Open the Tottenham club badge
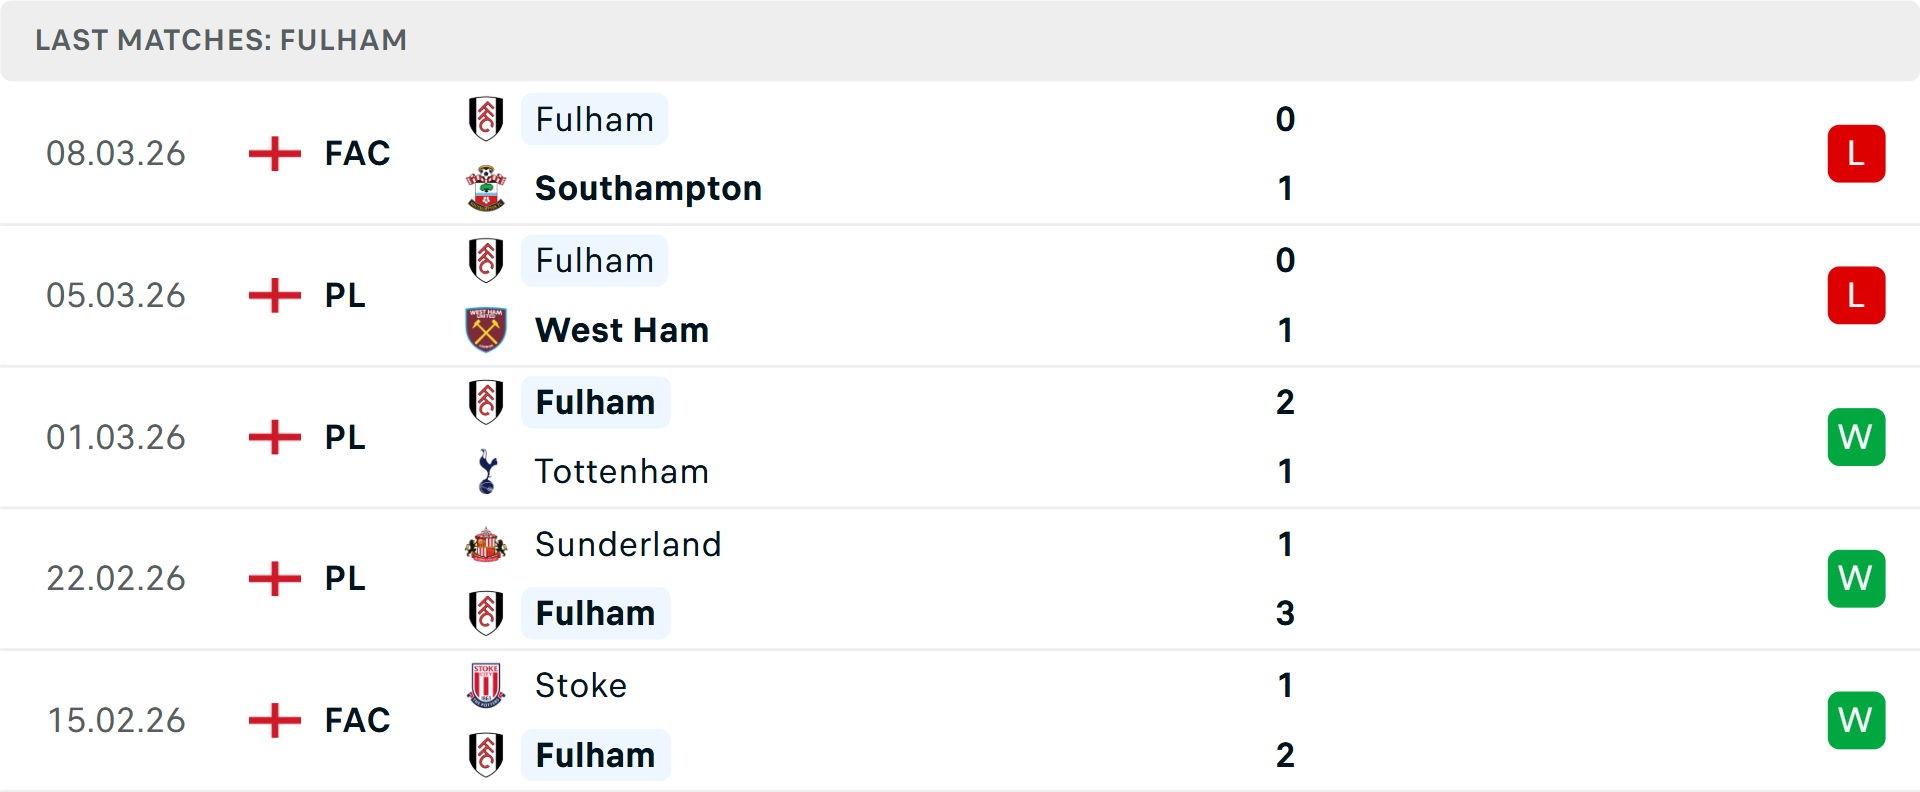 [486, 471]
